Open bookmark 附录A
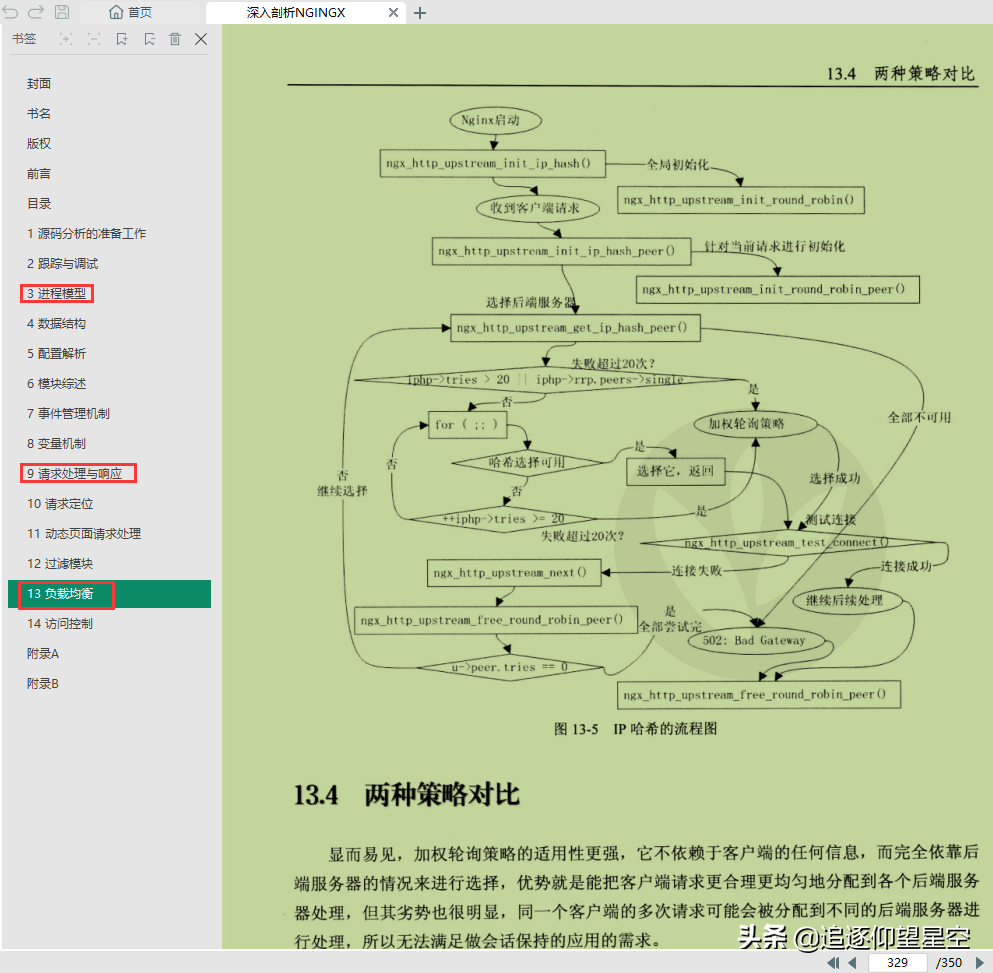Image resolution: width=993 pixels, height=973 pixels. click(42, 654)
